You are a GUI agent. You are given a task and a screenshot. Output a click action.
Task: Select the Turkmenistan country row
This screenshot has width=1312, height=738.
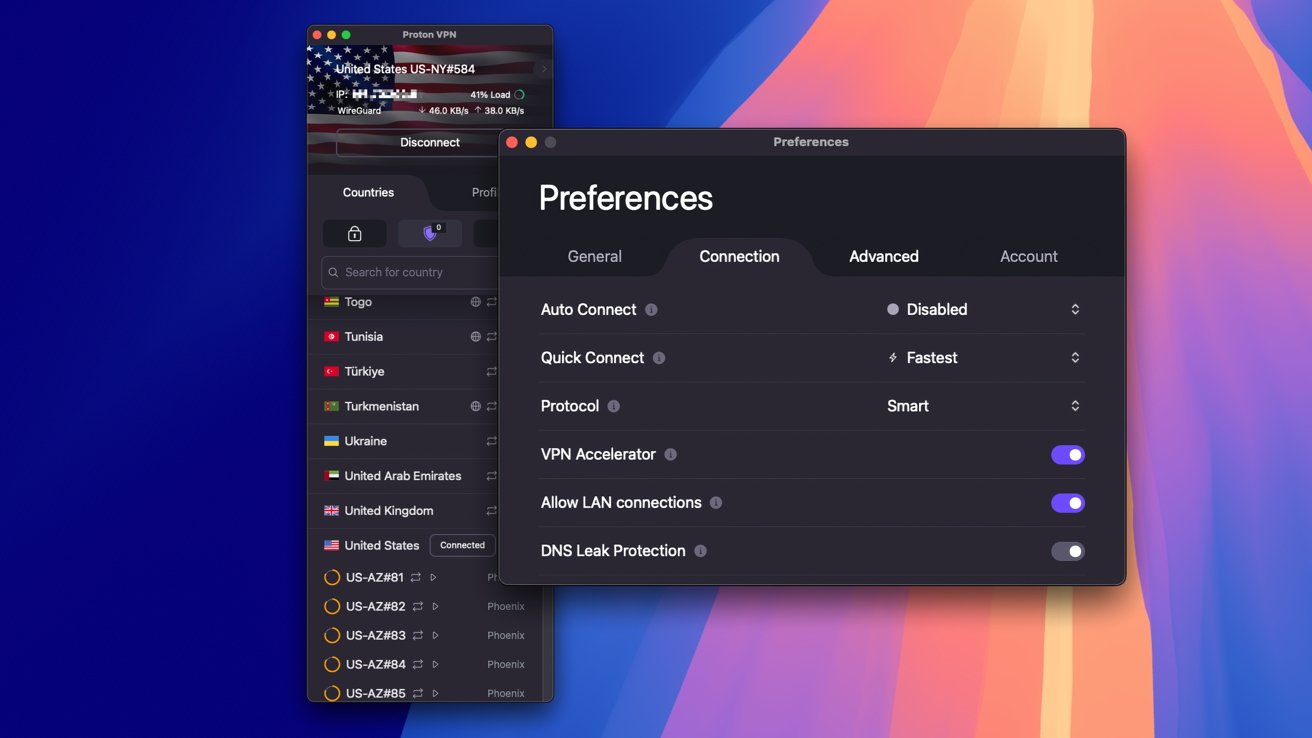(x=403, y=406)
